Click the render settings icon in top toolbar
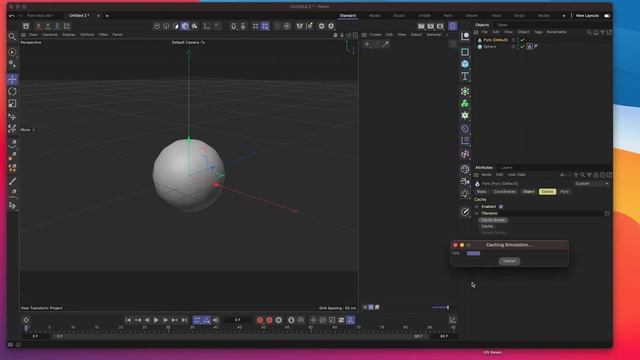640x360 pixels. [440, 26]
